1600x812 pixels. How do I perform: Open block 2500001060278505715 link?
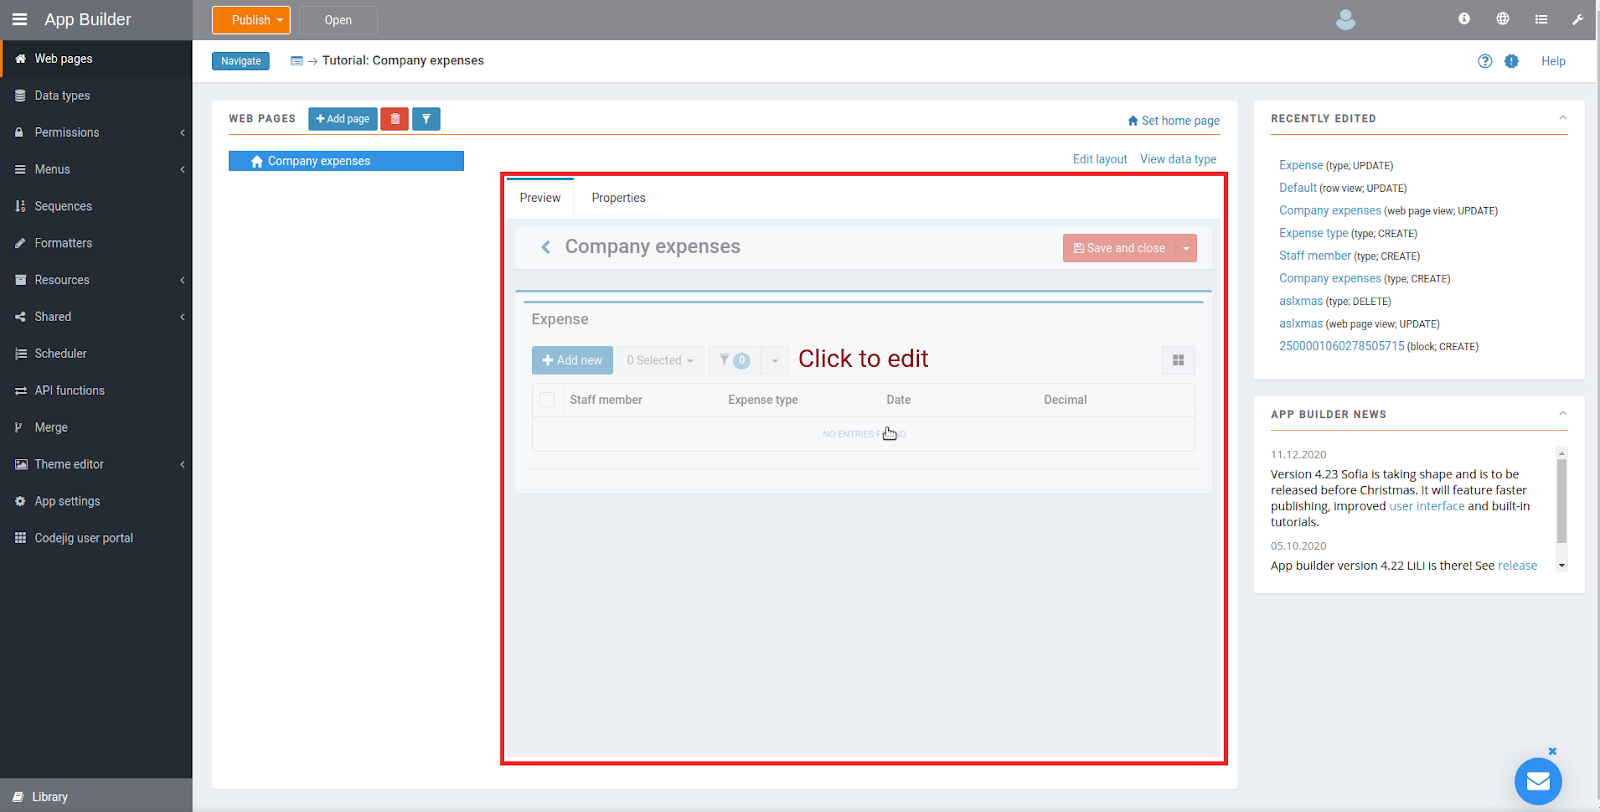[1342, 346]
